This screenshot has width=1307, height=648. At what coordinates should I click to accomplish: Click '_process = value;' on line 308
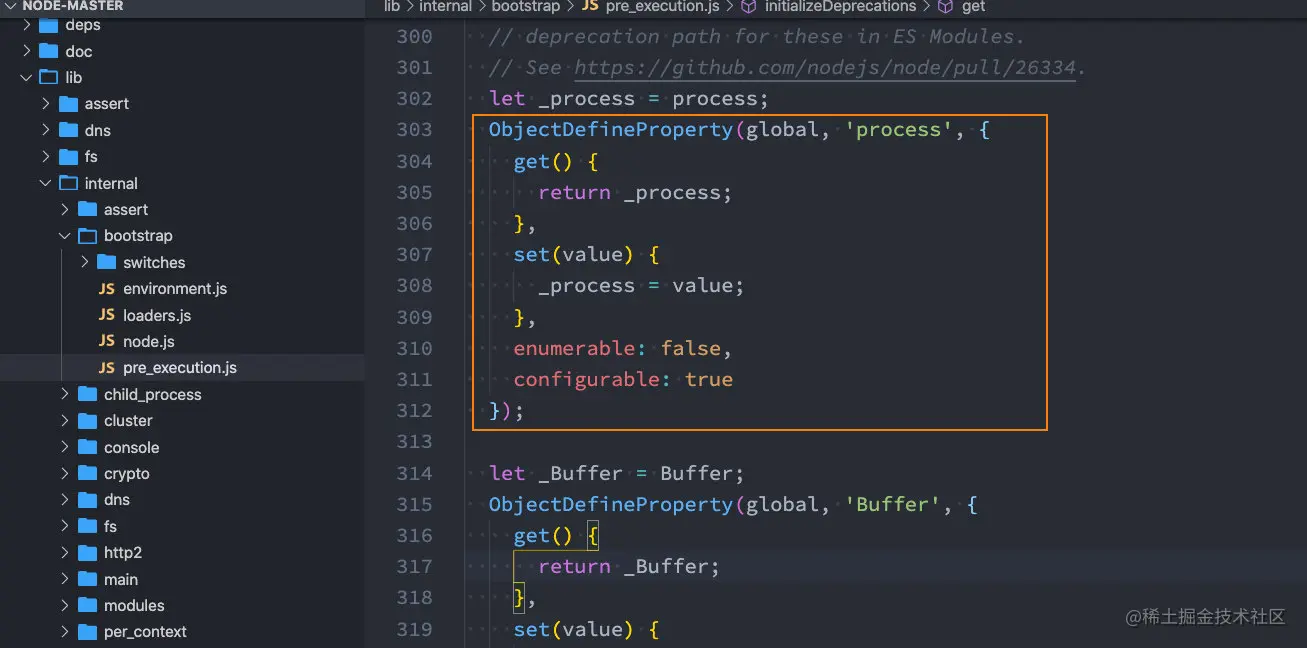(x=641, y=285)
